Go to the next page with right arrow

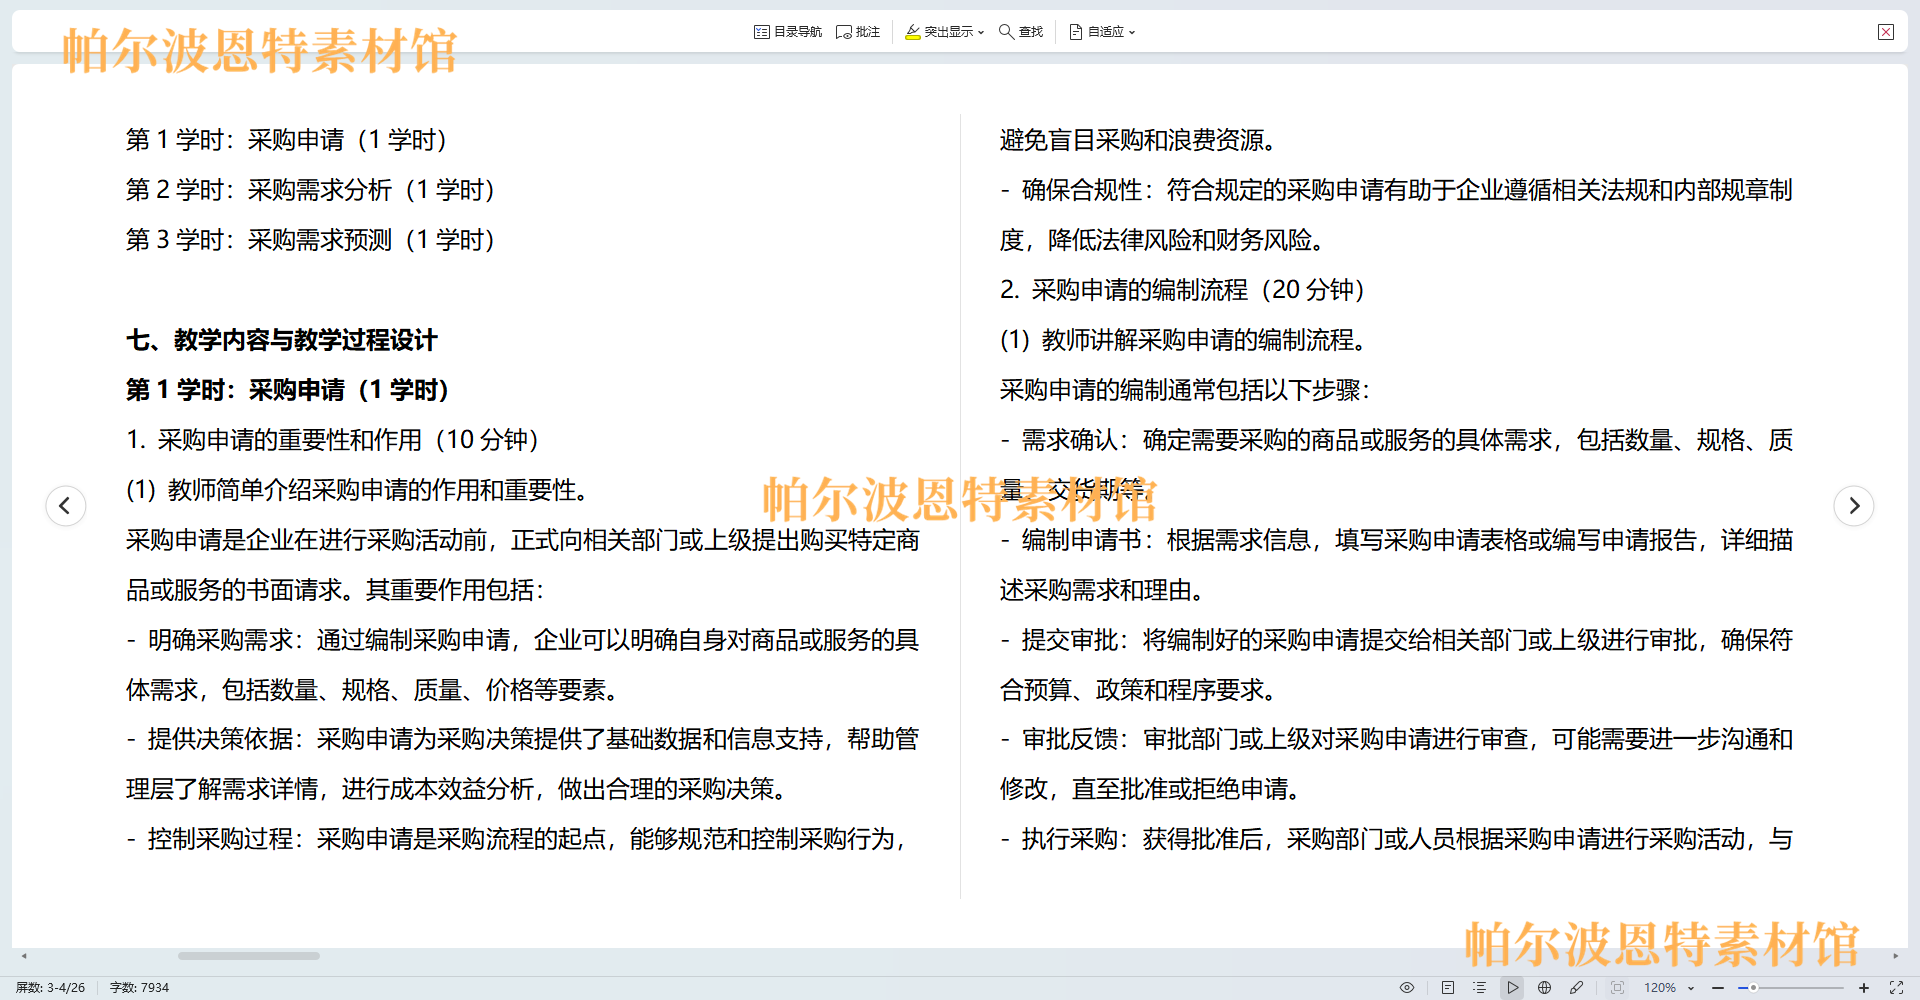click(x=1854, y=506)
